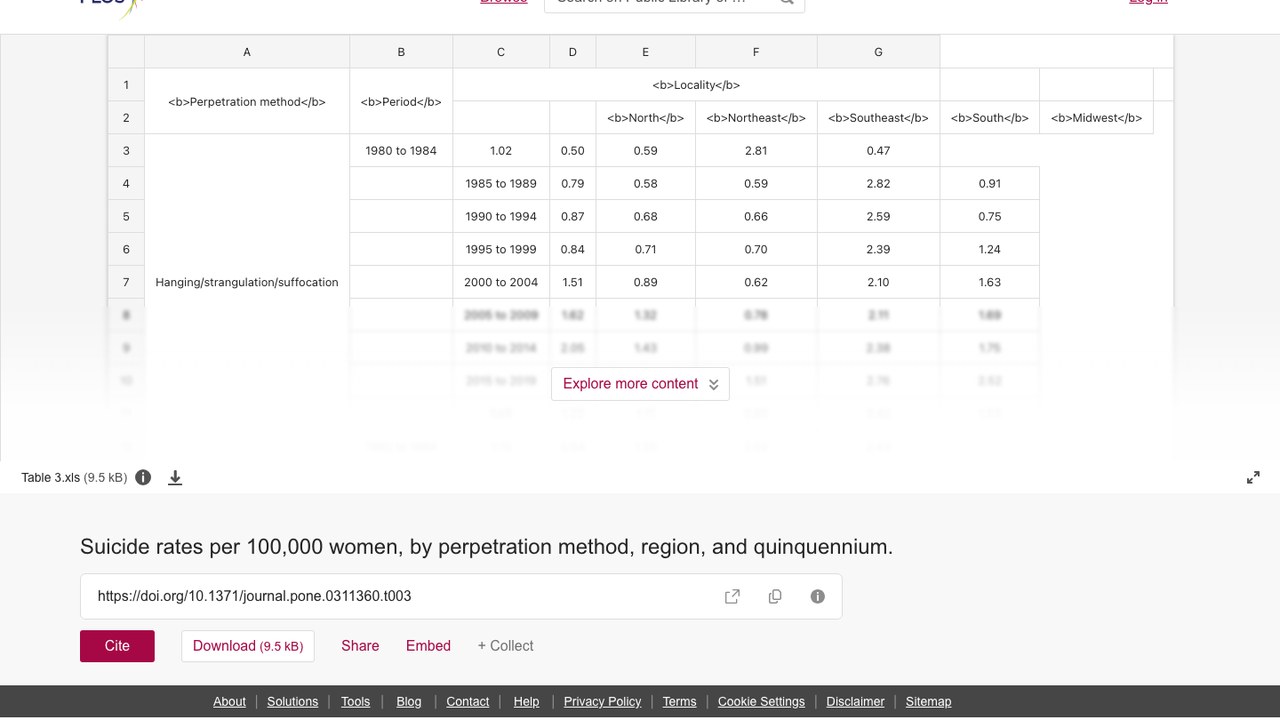1280x720 pixels.
Task: Expand Explore more content
Action: point(640,384)
